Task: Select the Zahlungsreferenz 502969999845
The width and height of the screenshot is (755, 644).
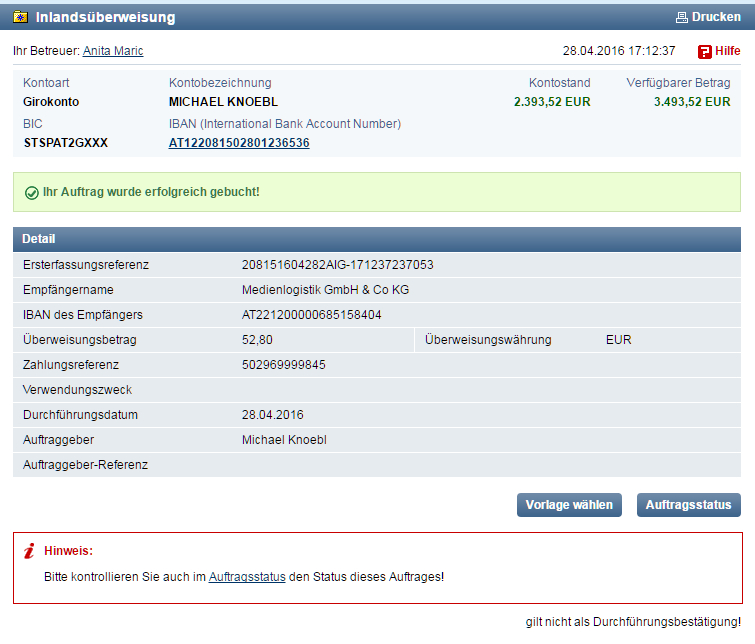Action: (284, 365)
